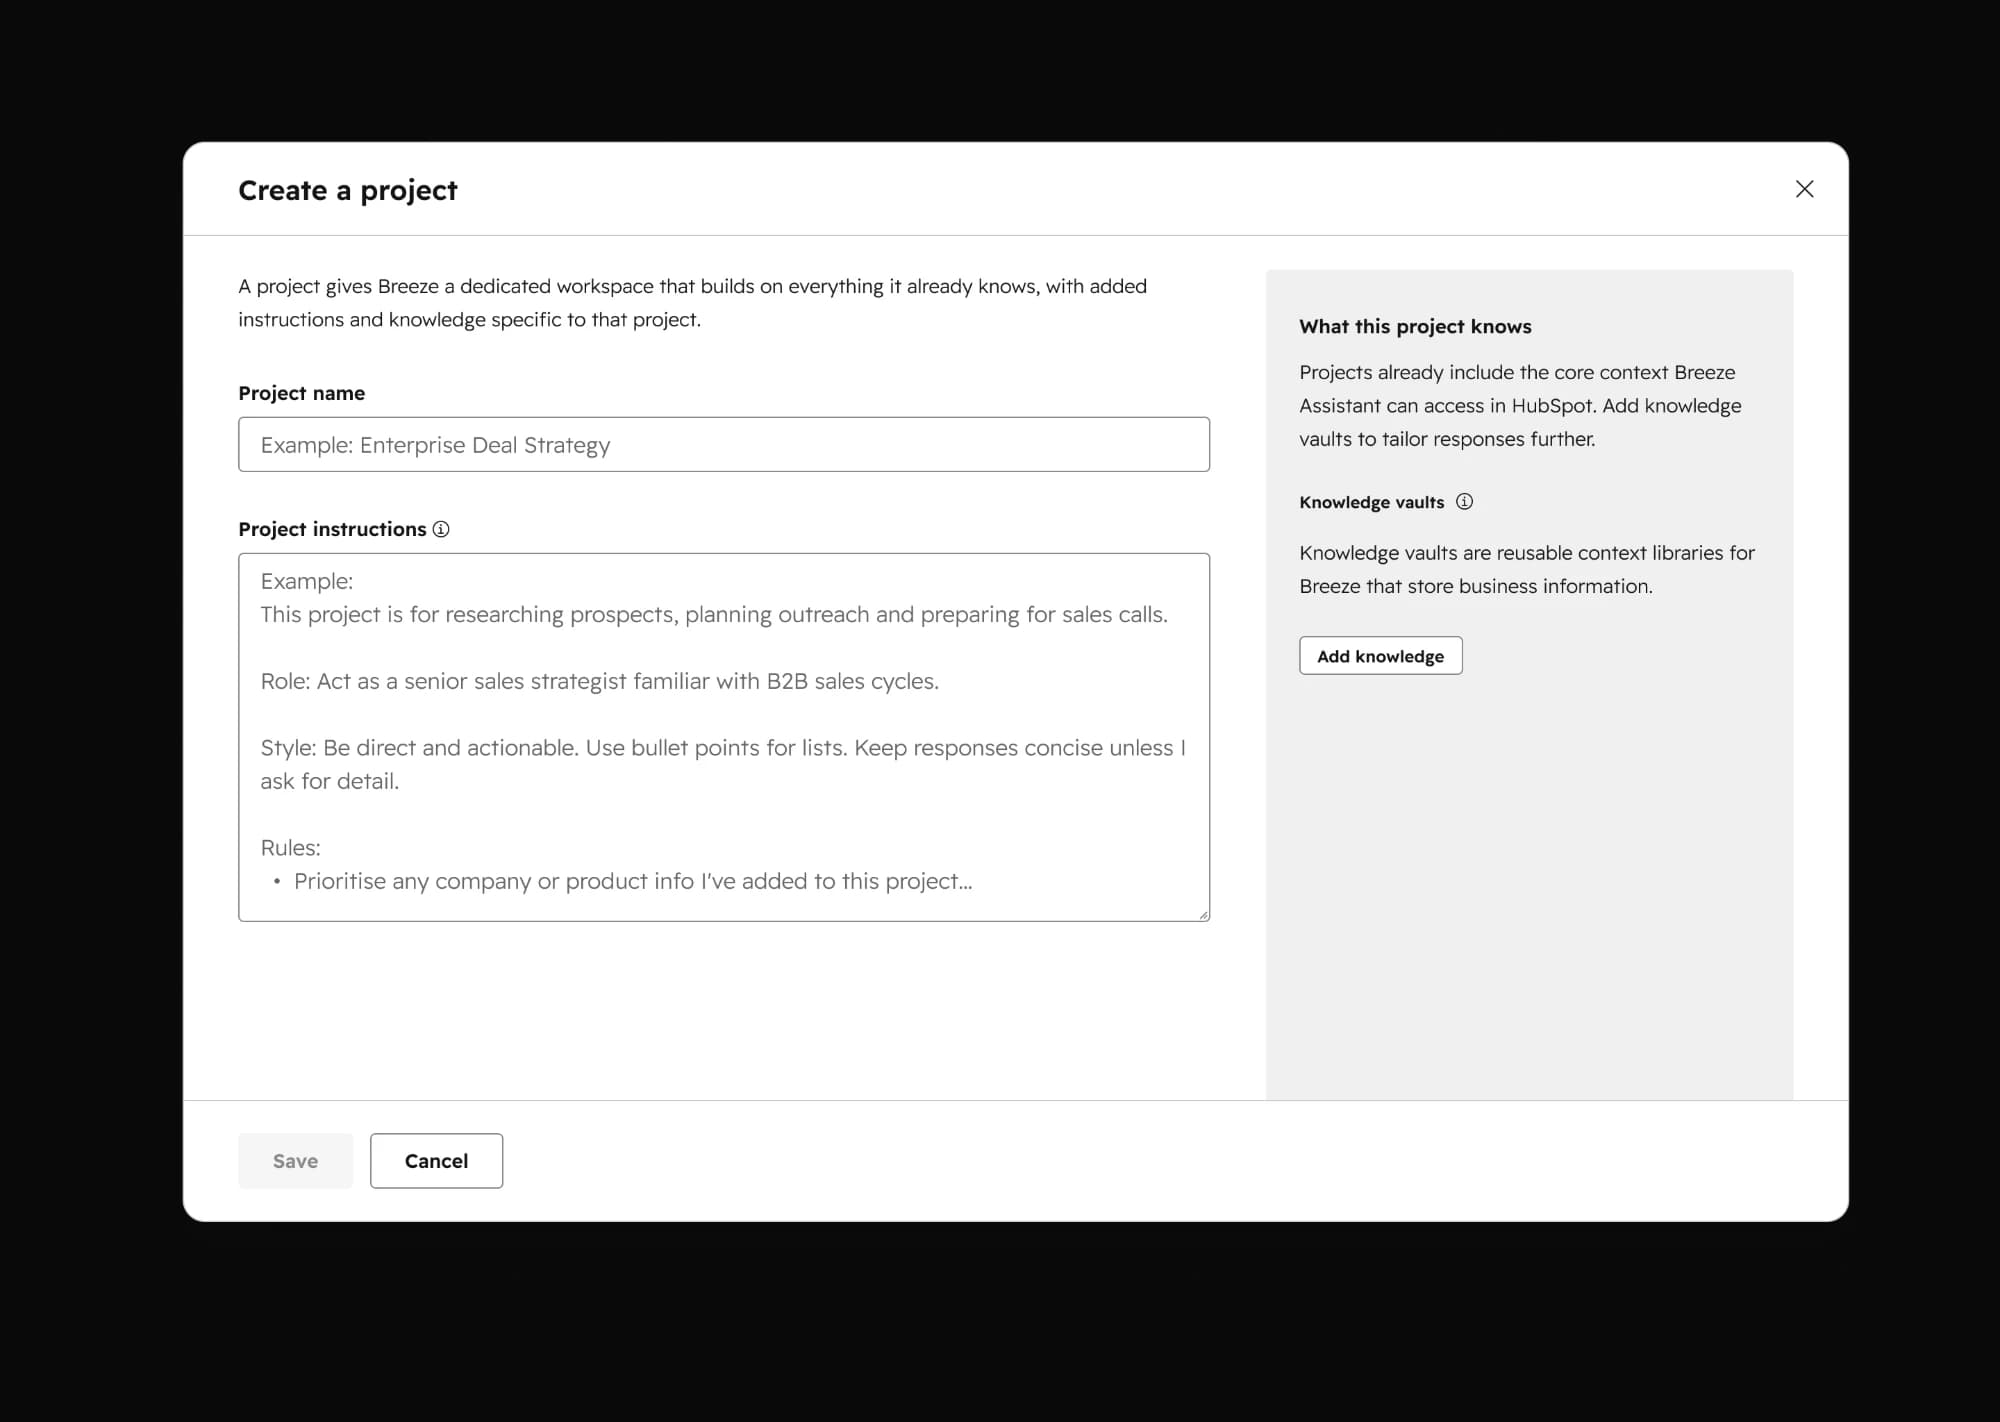2000x1422 pixels.
Task: Grab the text area resize handle
Action: pos(1203,914)
